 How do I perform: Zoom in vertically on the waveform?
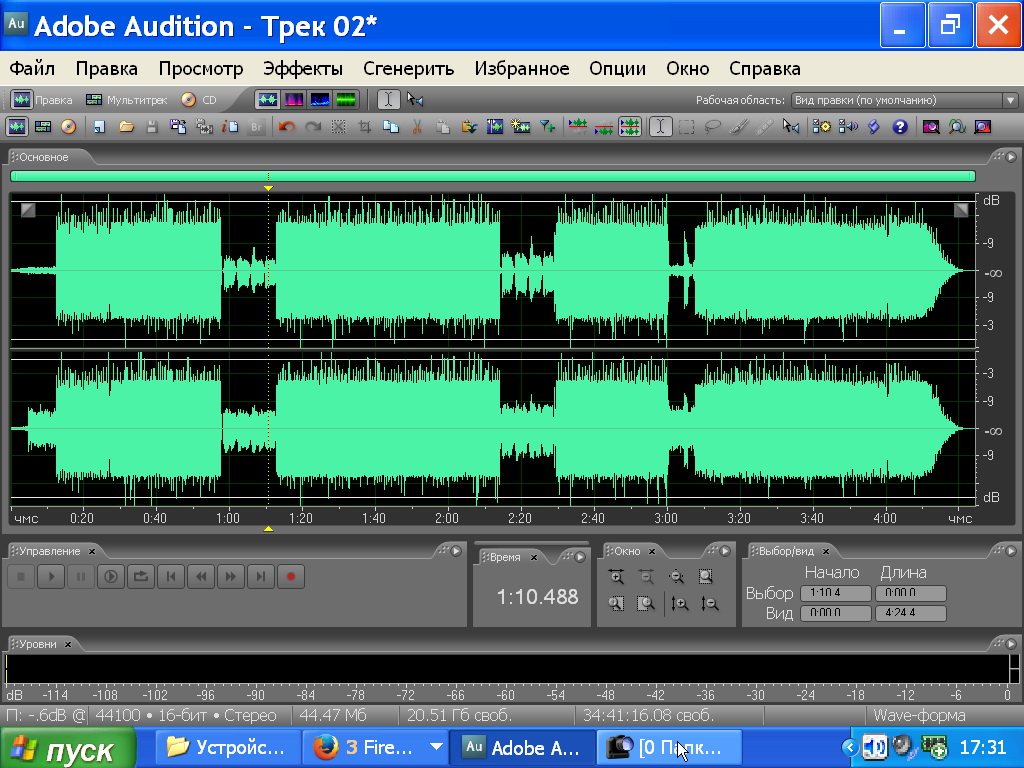click(680, 604)
